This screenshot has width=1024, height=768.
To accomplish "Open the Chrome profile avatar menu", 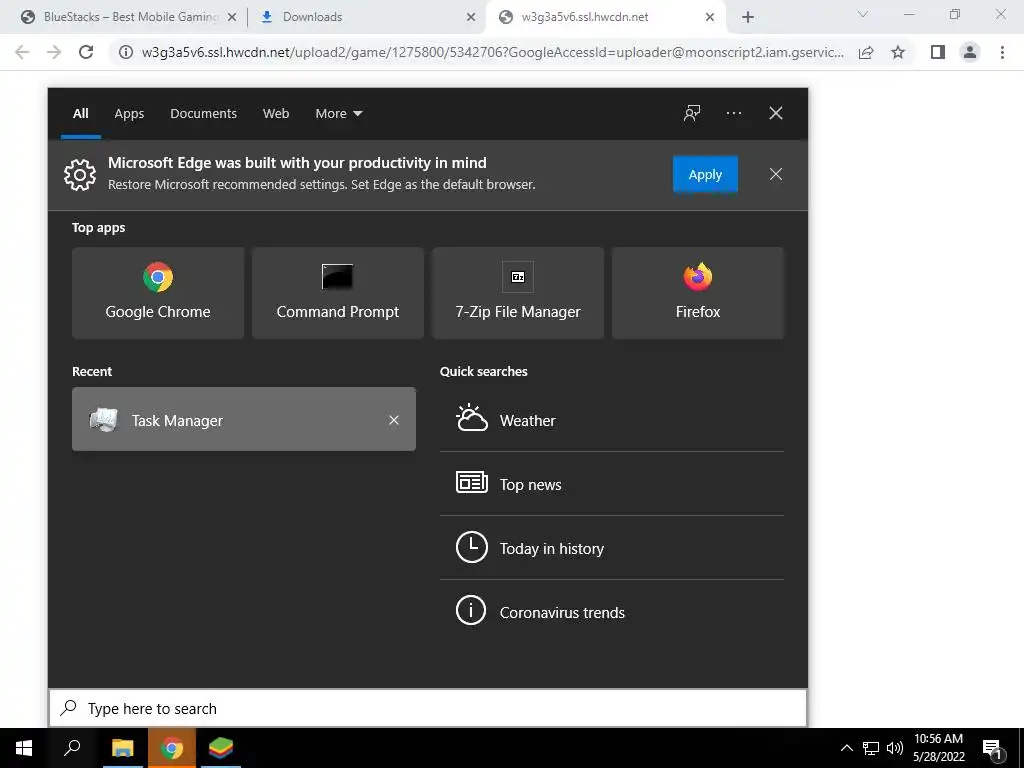I will point(970,52).
